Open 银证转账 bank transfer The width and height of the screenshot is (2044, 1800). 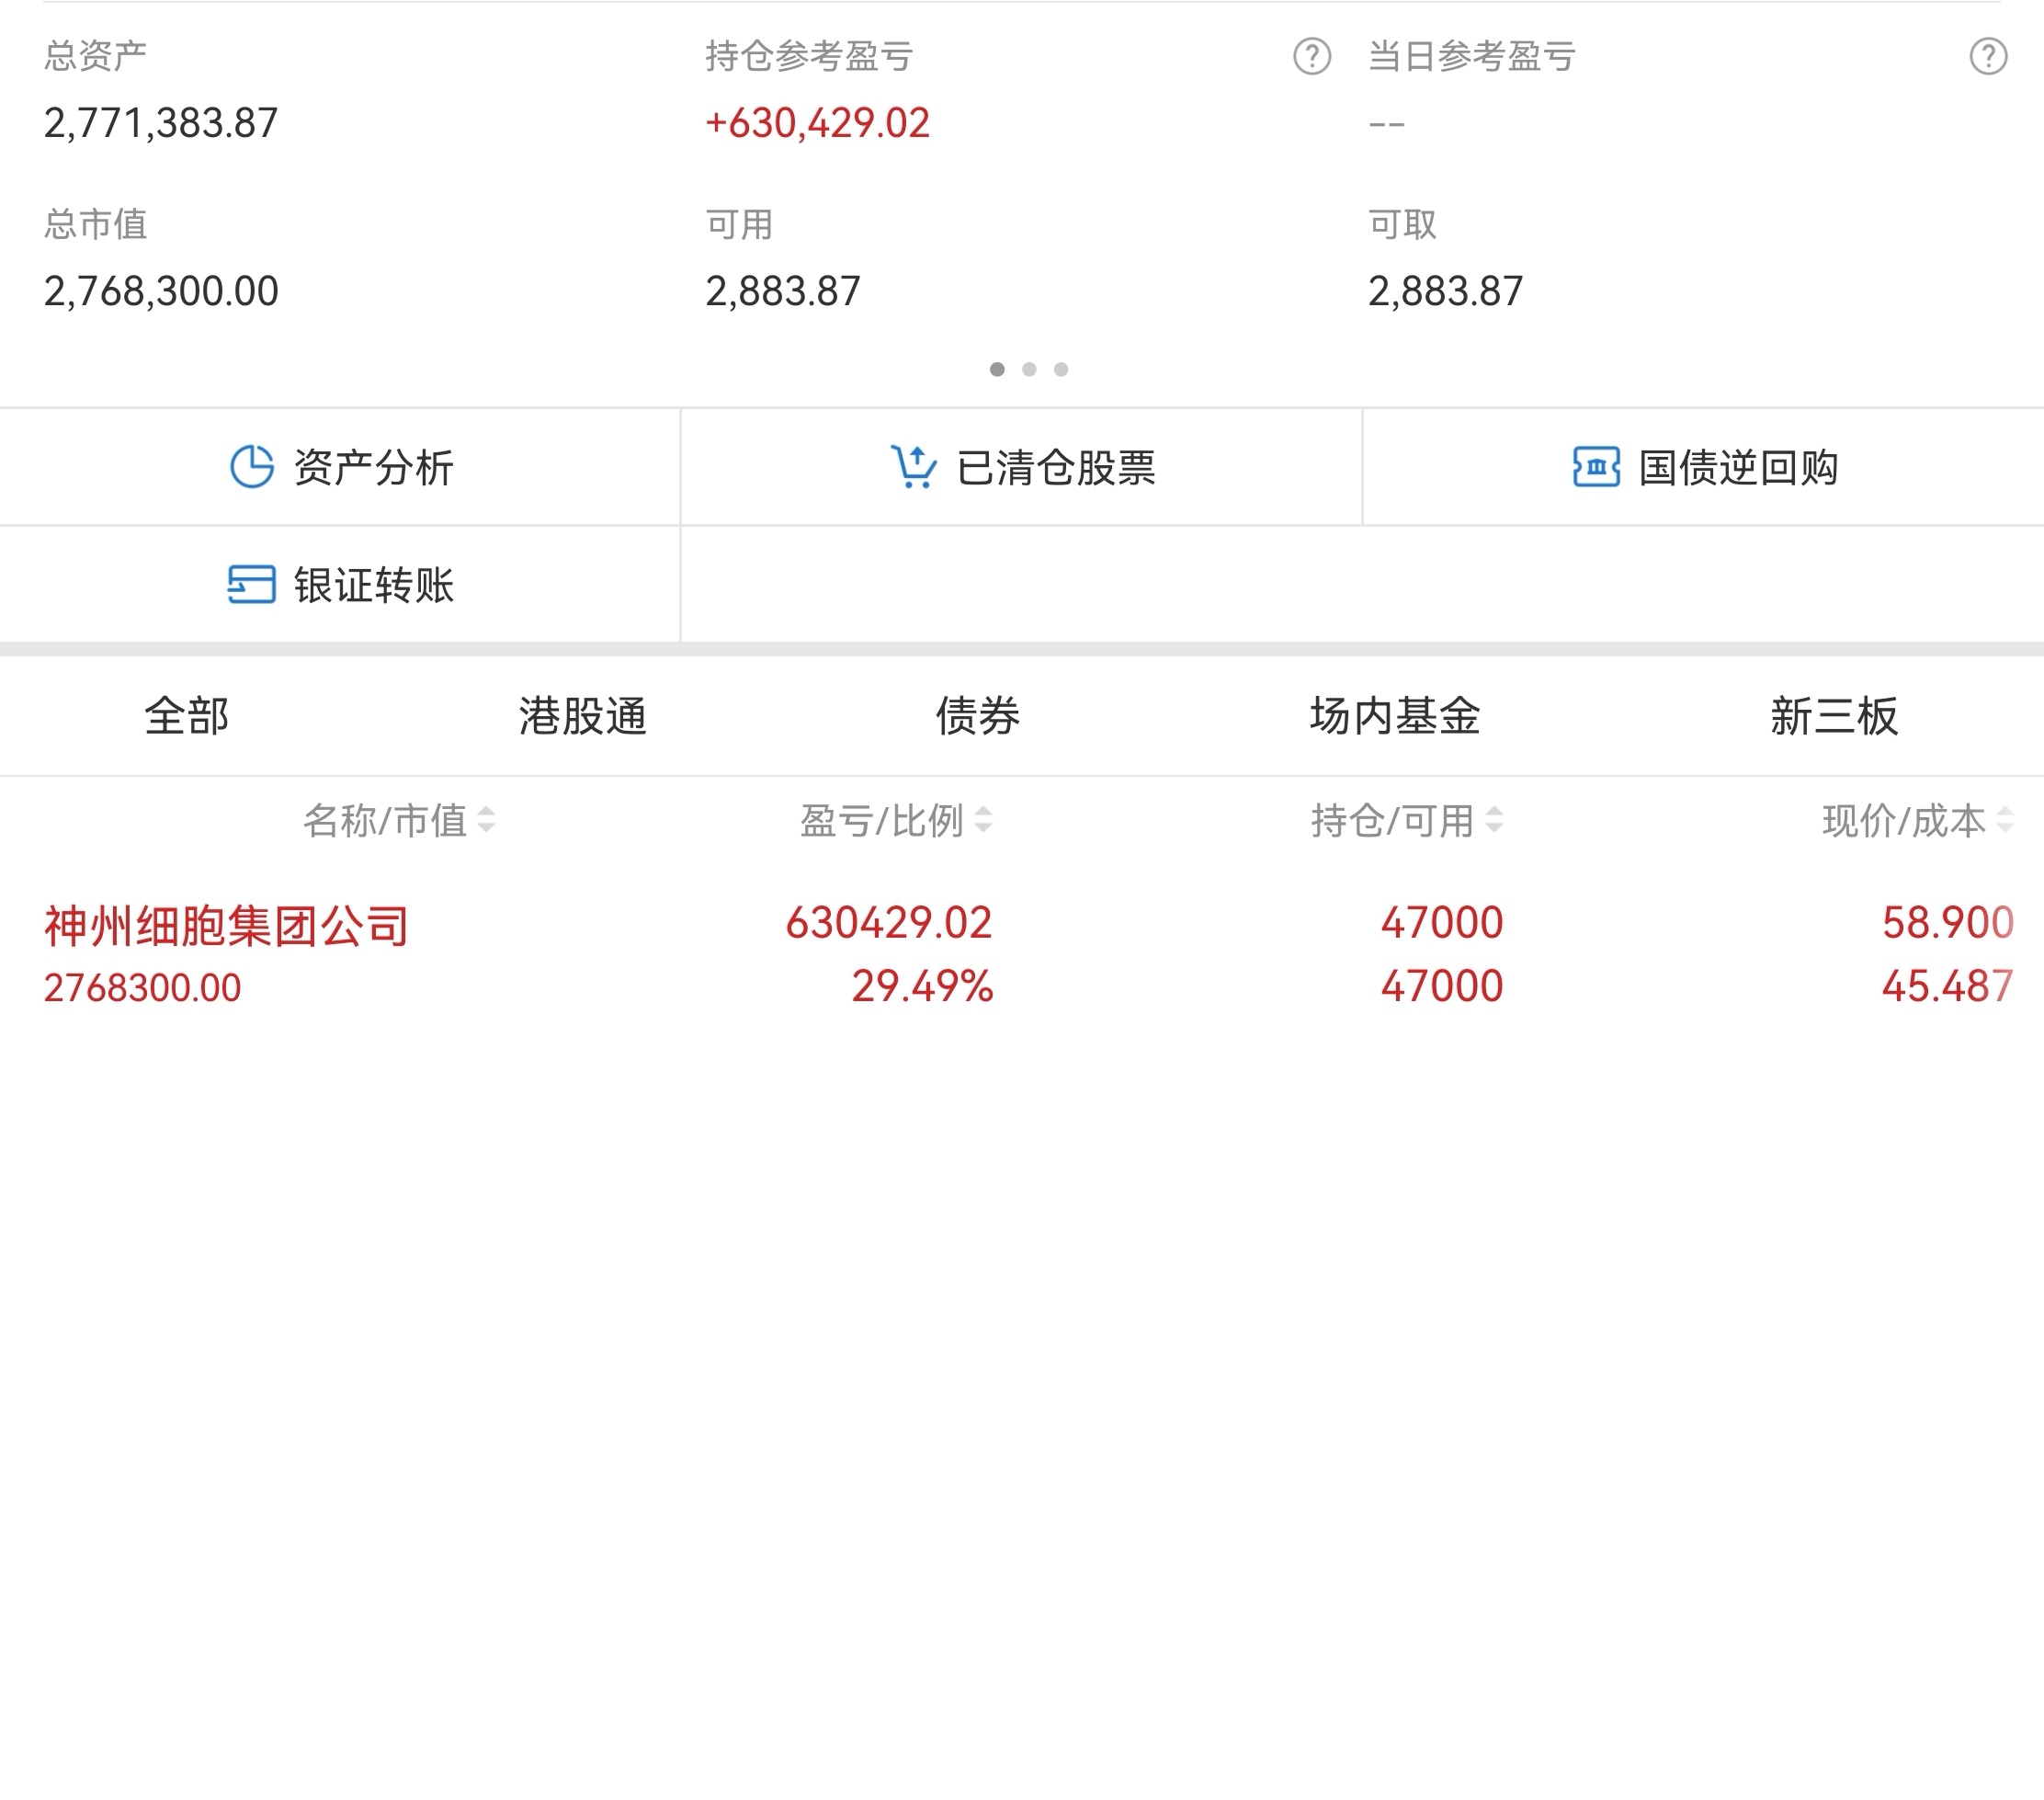(340, 584)
